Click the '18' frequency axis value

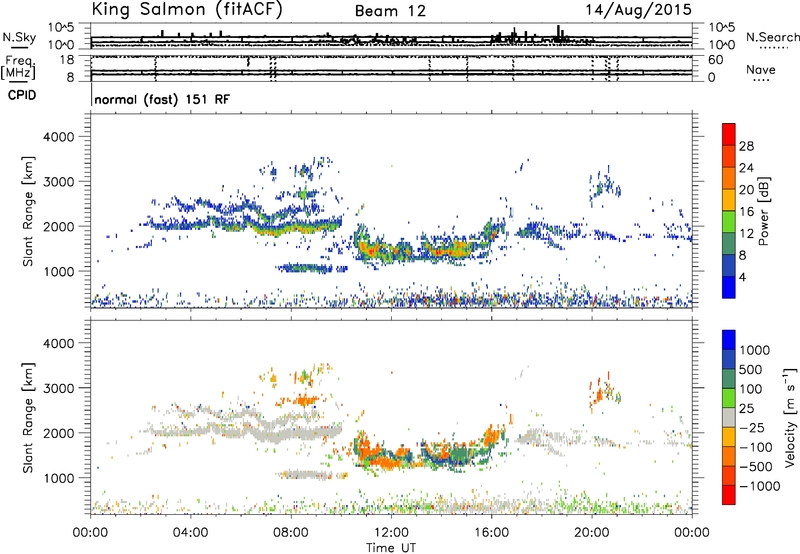[66, 60]
